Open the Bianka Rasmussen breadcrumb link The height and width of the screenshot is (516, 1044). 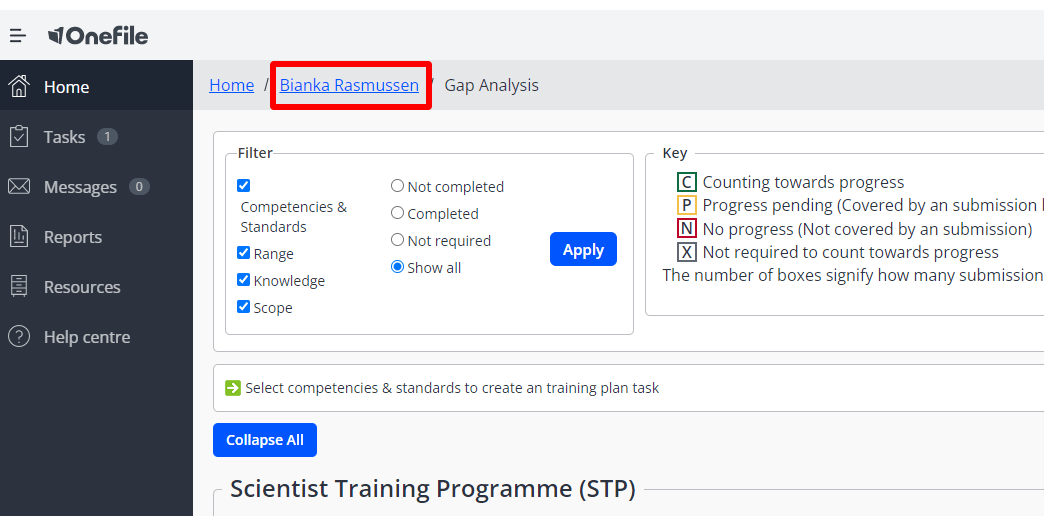coord(350,85)
